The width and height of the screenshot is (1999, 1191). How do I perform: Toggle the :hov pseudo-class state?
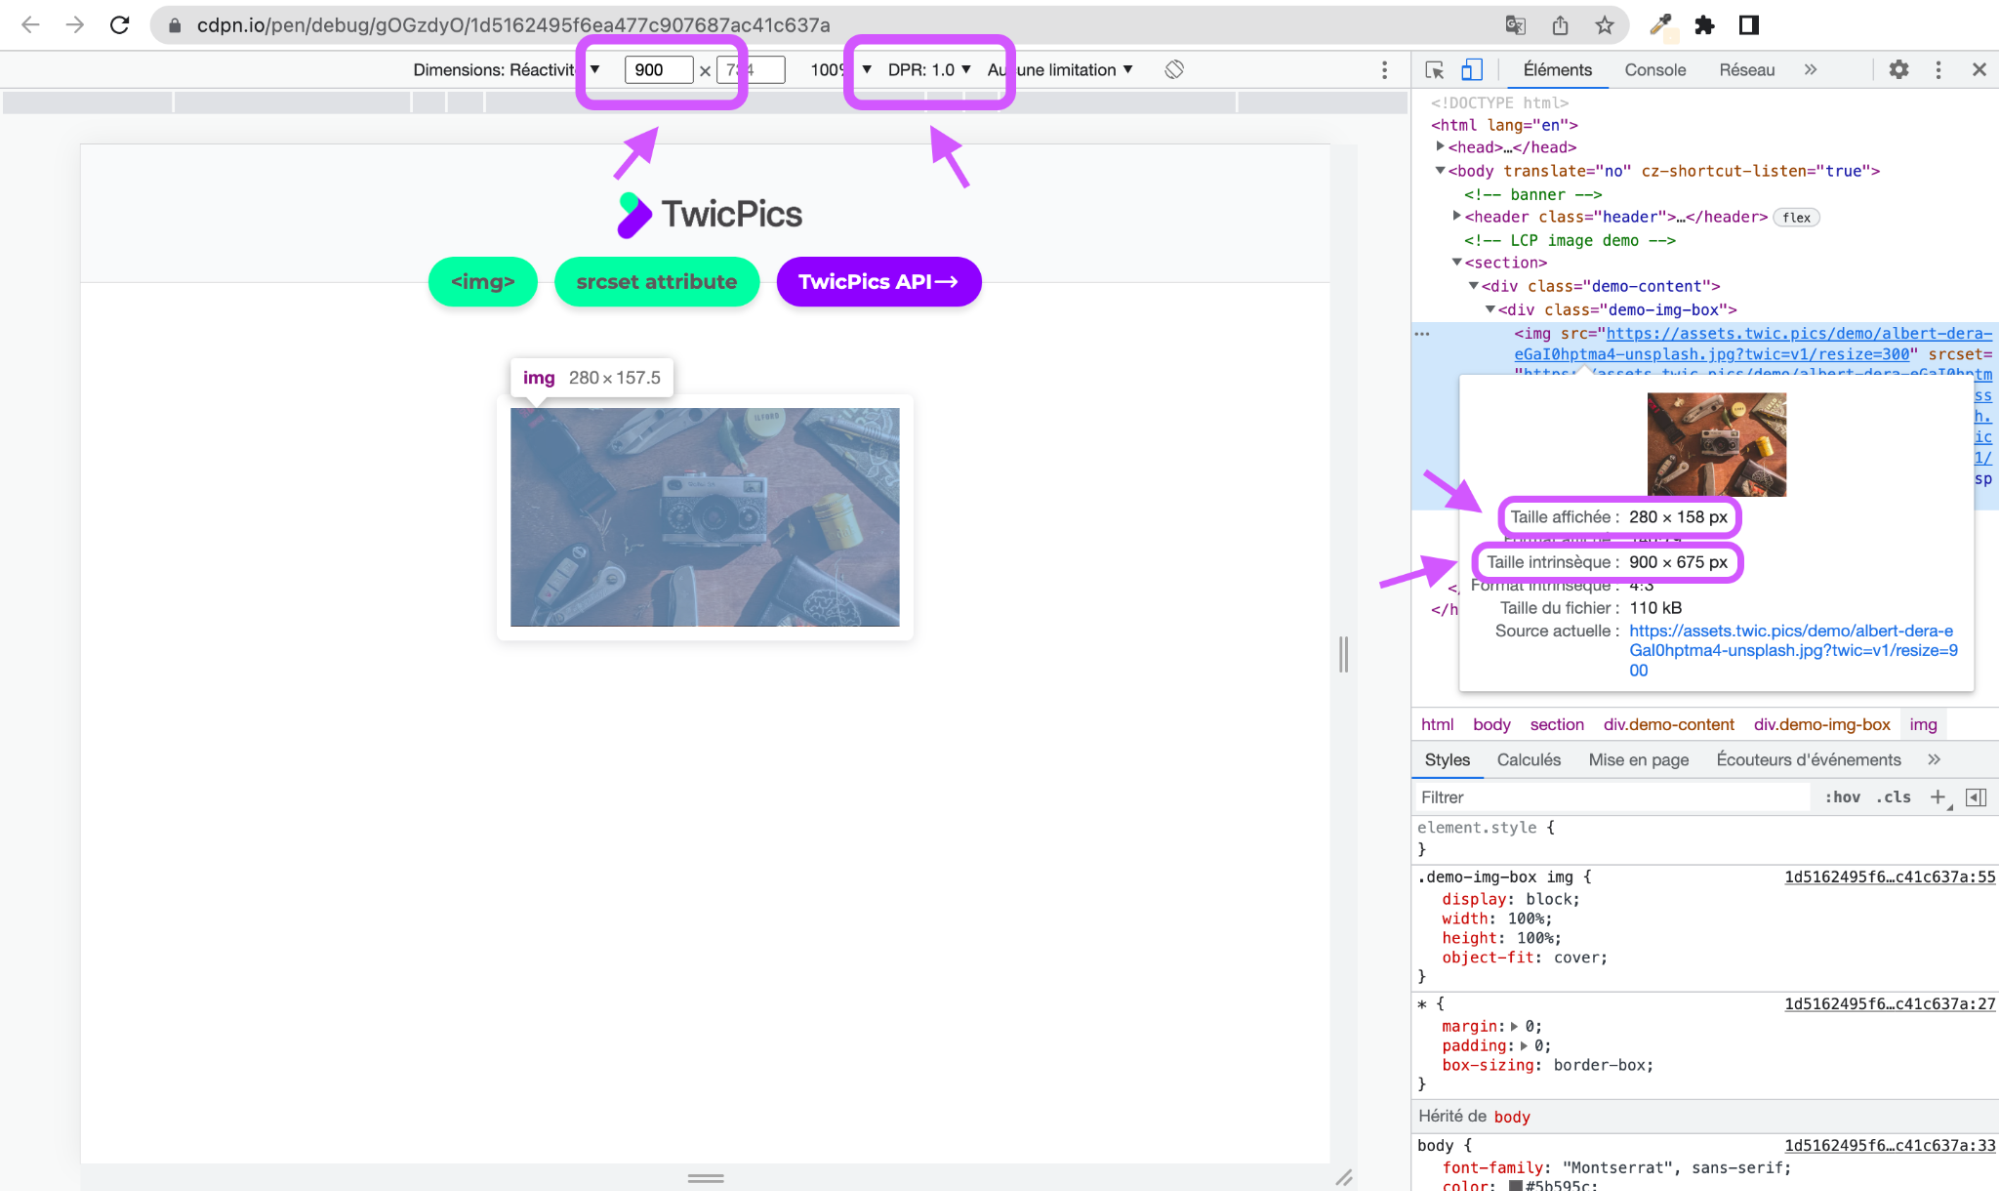[x=1842, y=796]
